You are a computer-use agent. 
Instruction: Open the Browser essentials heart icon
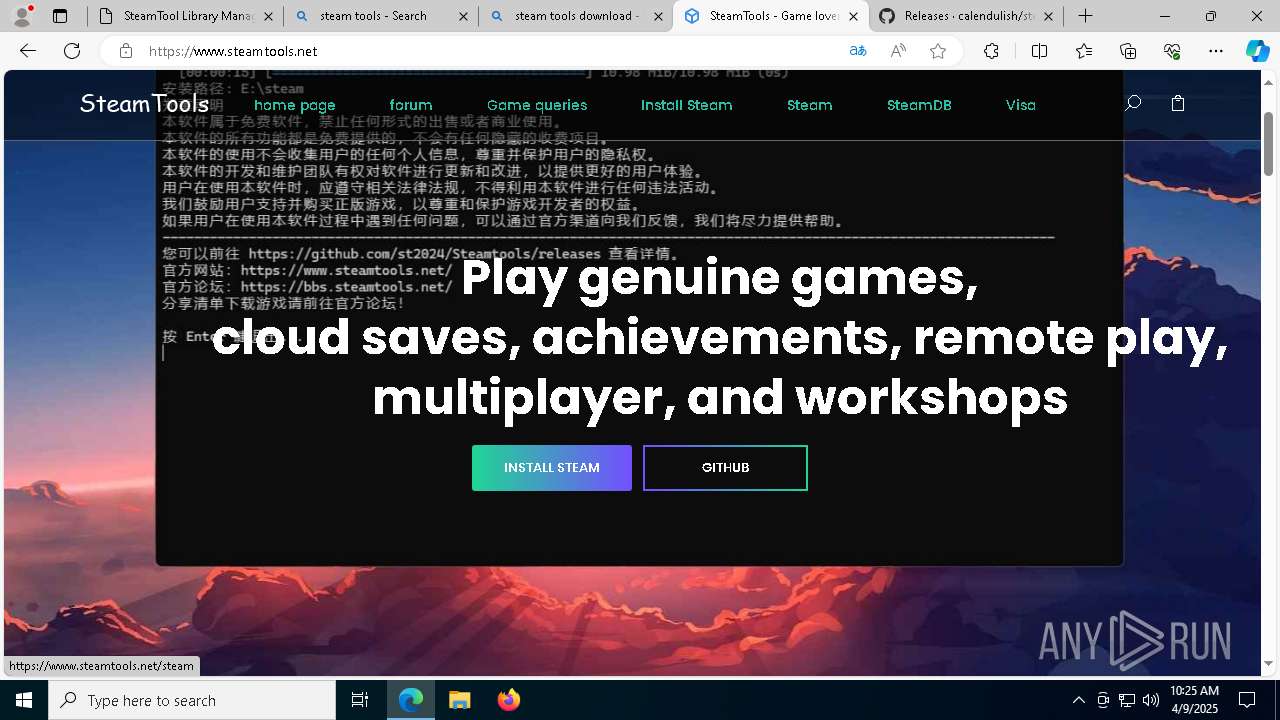pos(1172,51)
